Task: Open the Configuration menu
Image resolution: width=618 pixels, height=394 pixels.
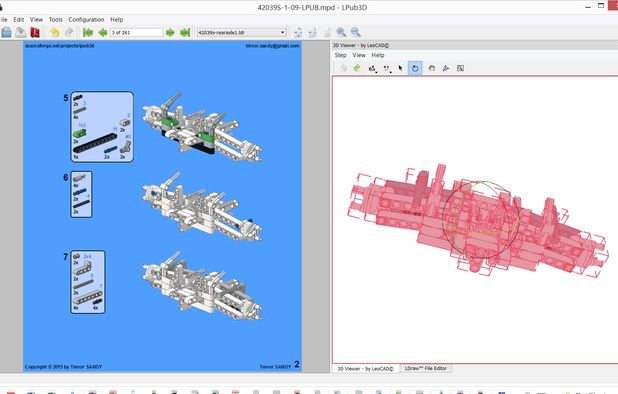Action: [86, 19]
